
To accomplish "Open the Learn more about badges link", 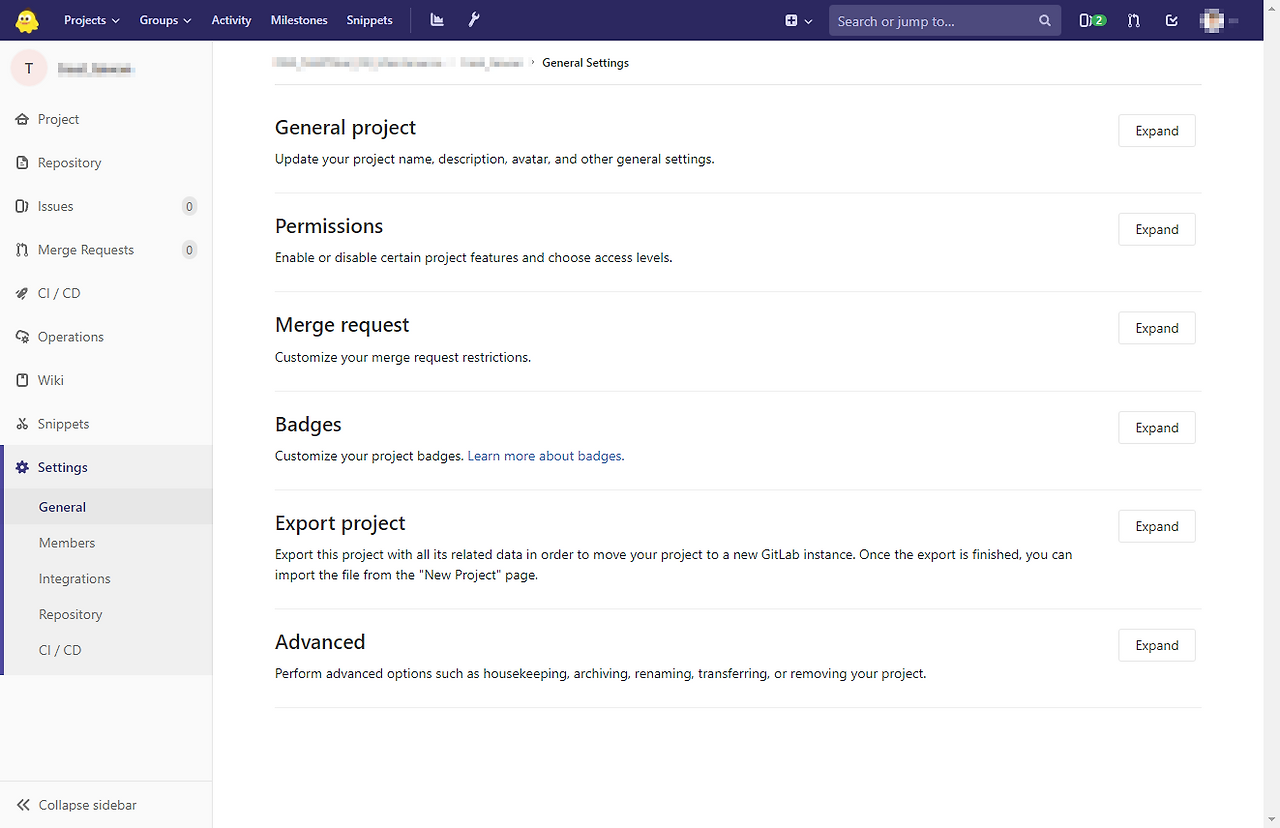I will (x=544, y=455).
